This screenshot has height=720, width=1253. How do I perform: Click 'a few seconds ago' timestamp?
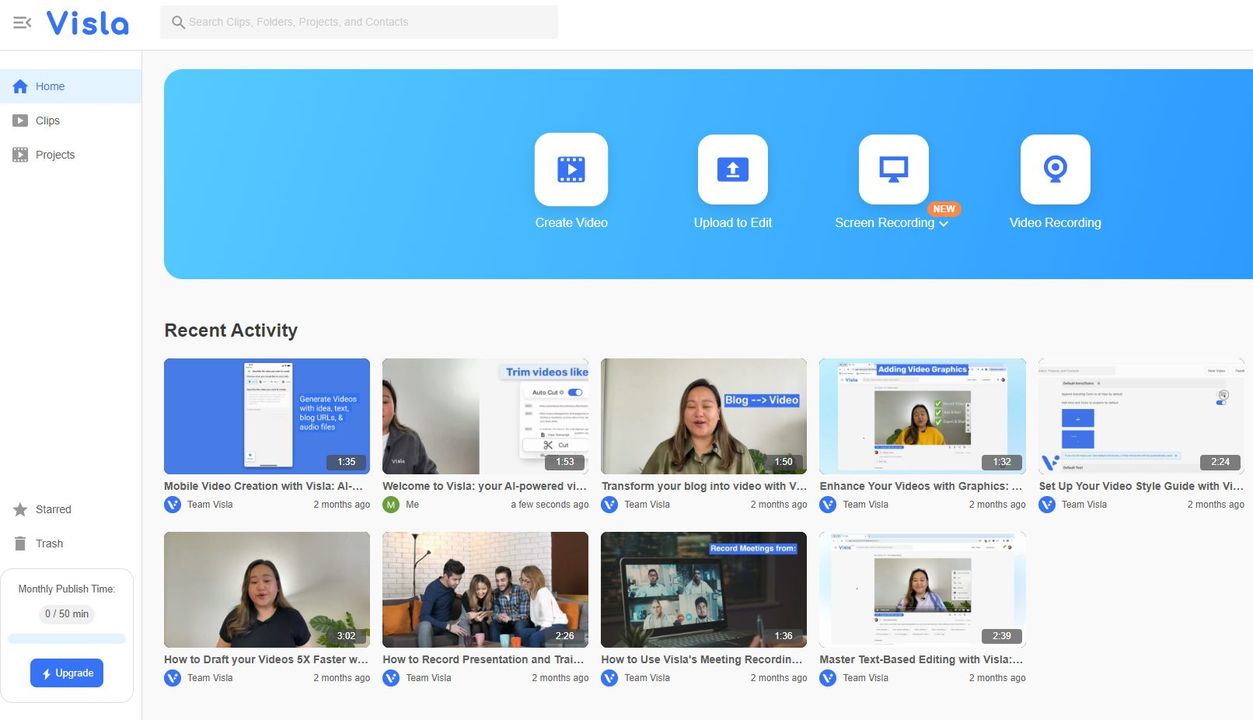point(550,505)
